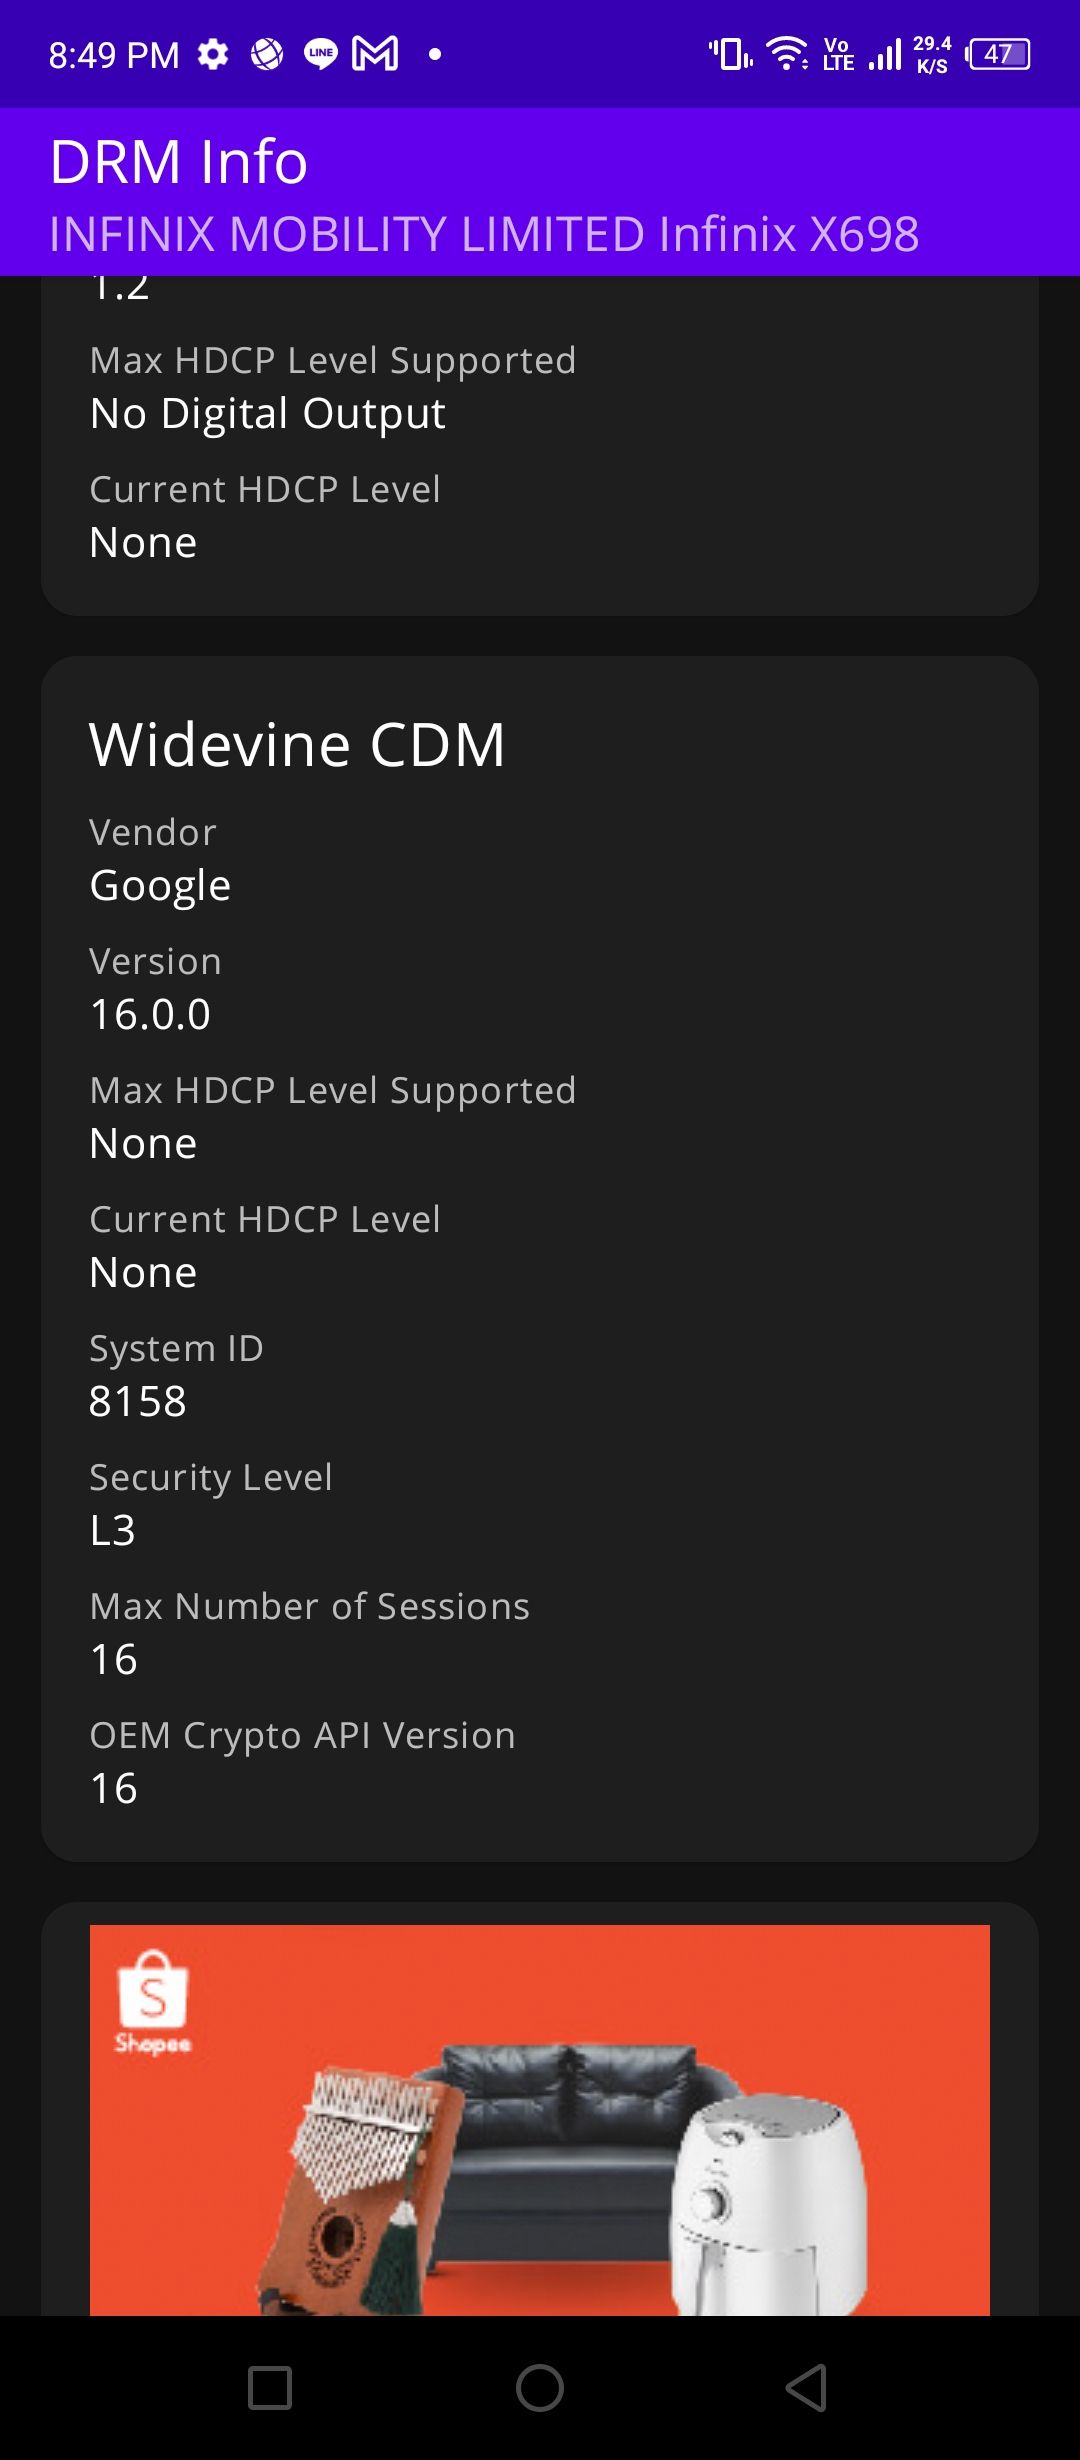Tap the Infinix X698 device subtitle

484,234
